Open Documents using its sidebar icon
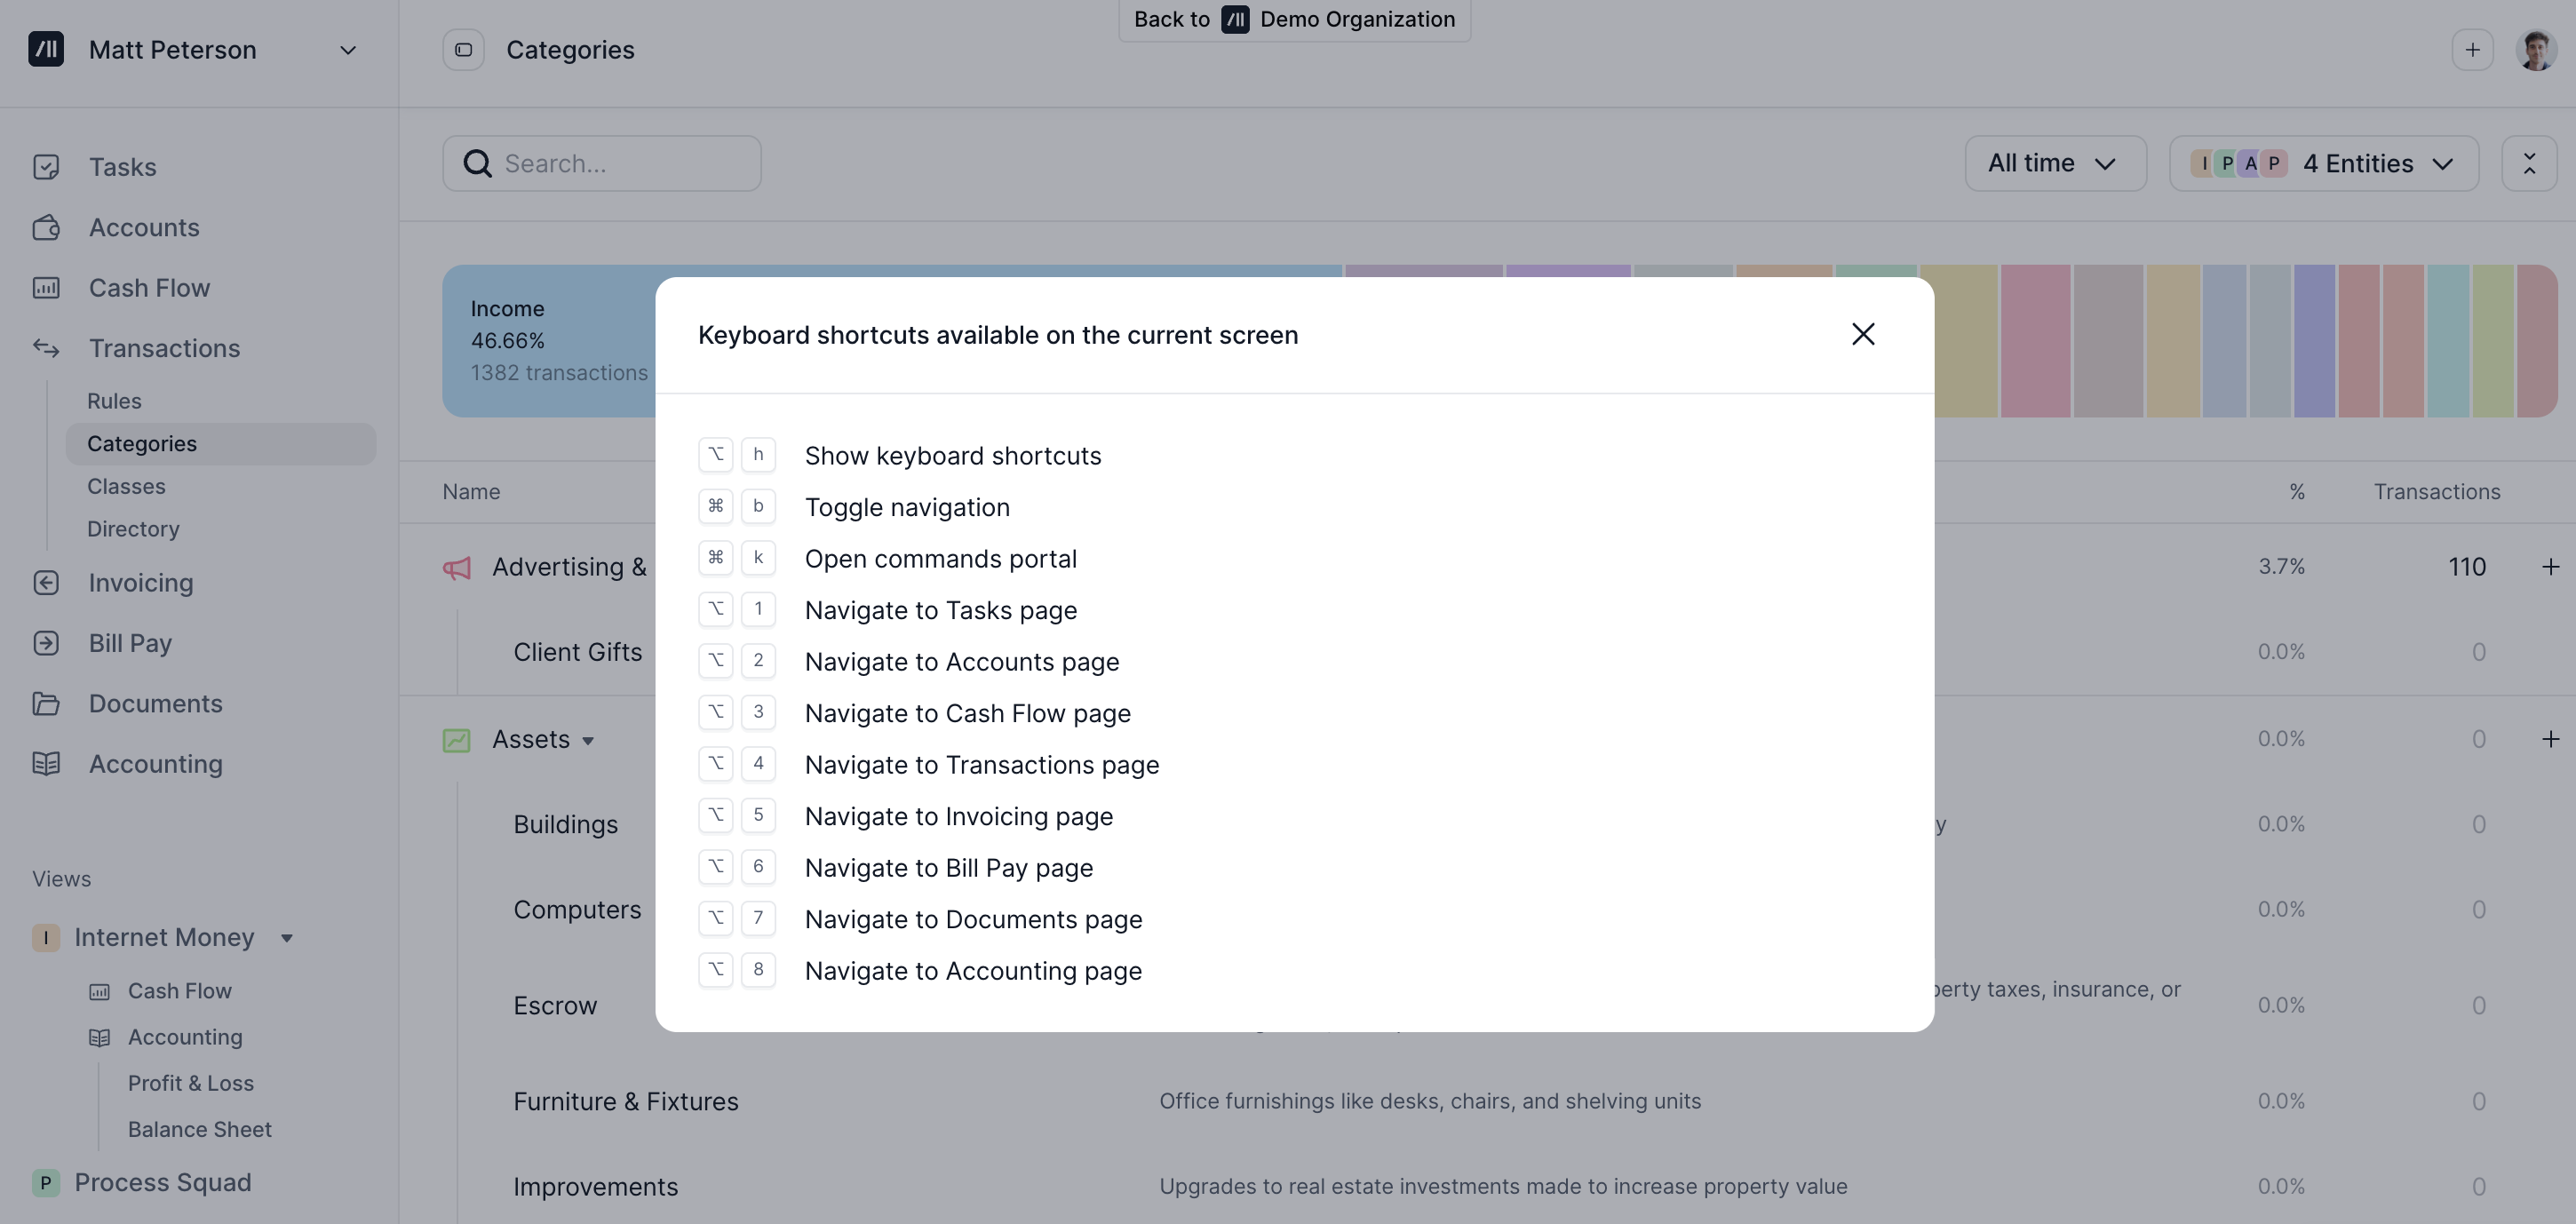2576x1224 pixels. [x=46, y=703]
